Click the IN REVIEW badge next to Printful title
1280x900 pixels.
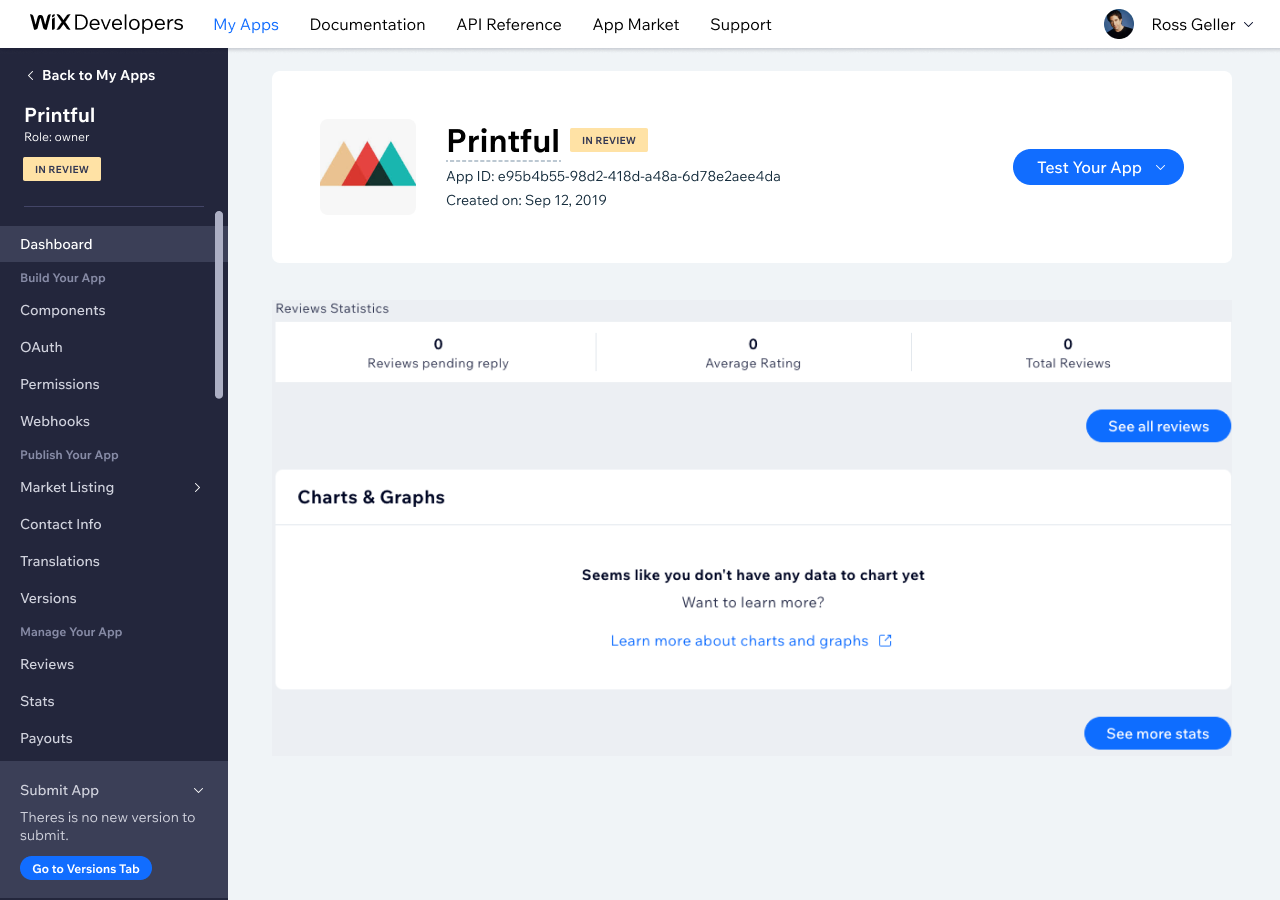click(609, 140)
